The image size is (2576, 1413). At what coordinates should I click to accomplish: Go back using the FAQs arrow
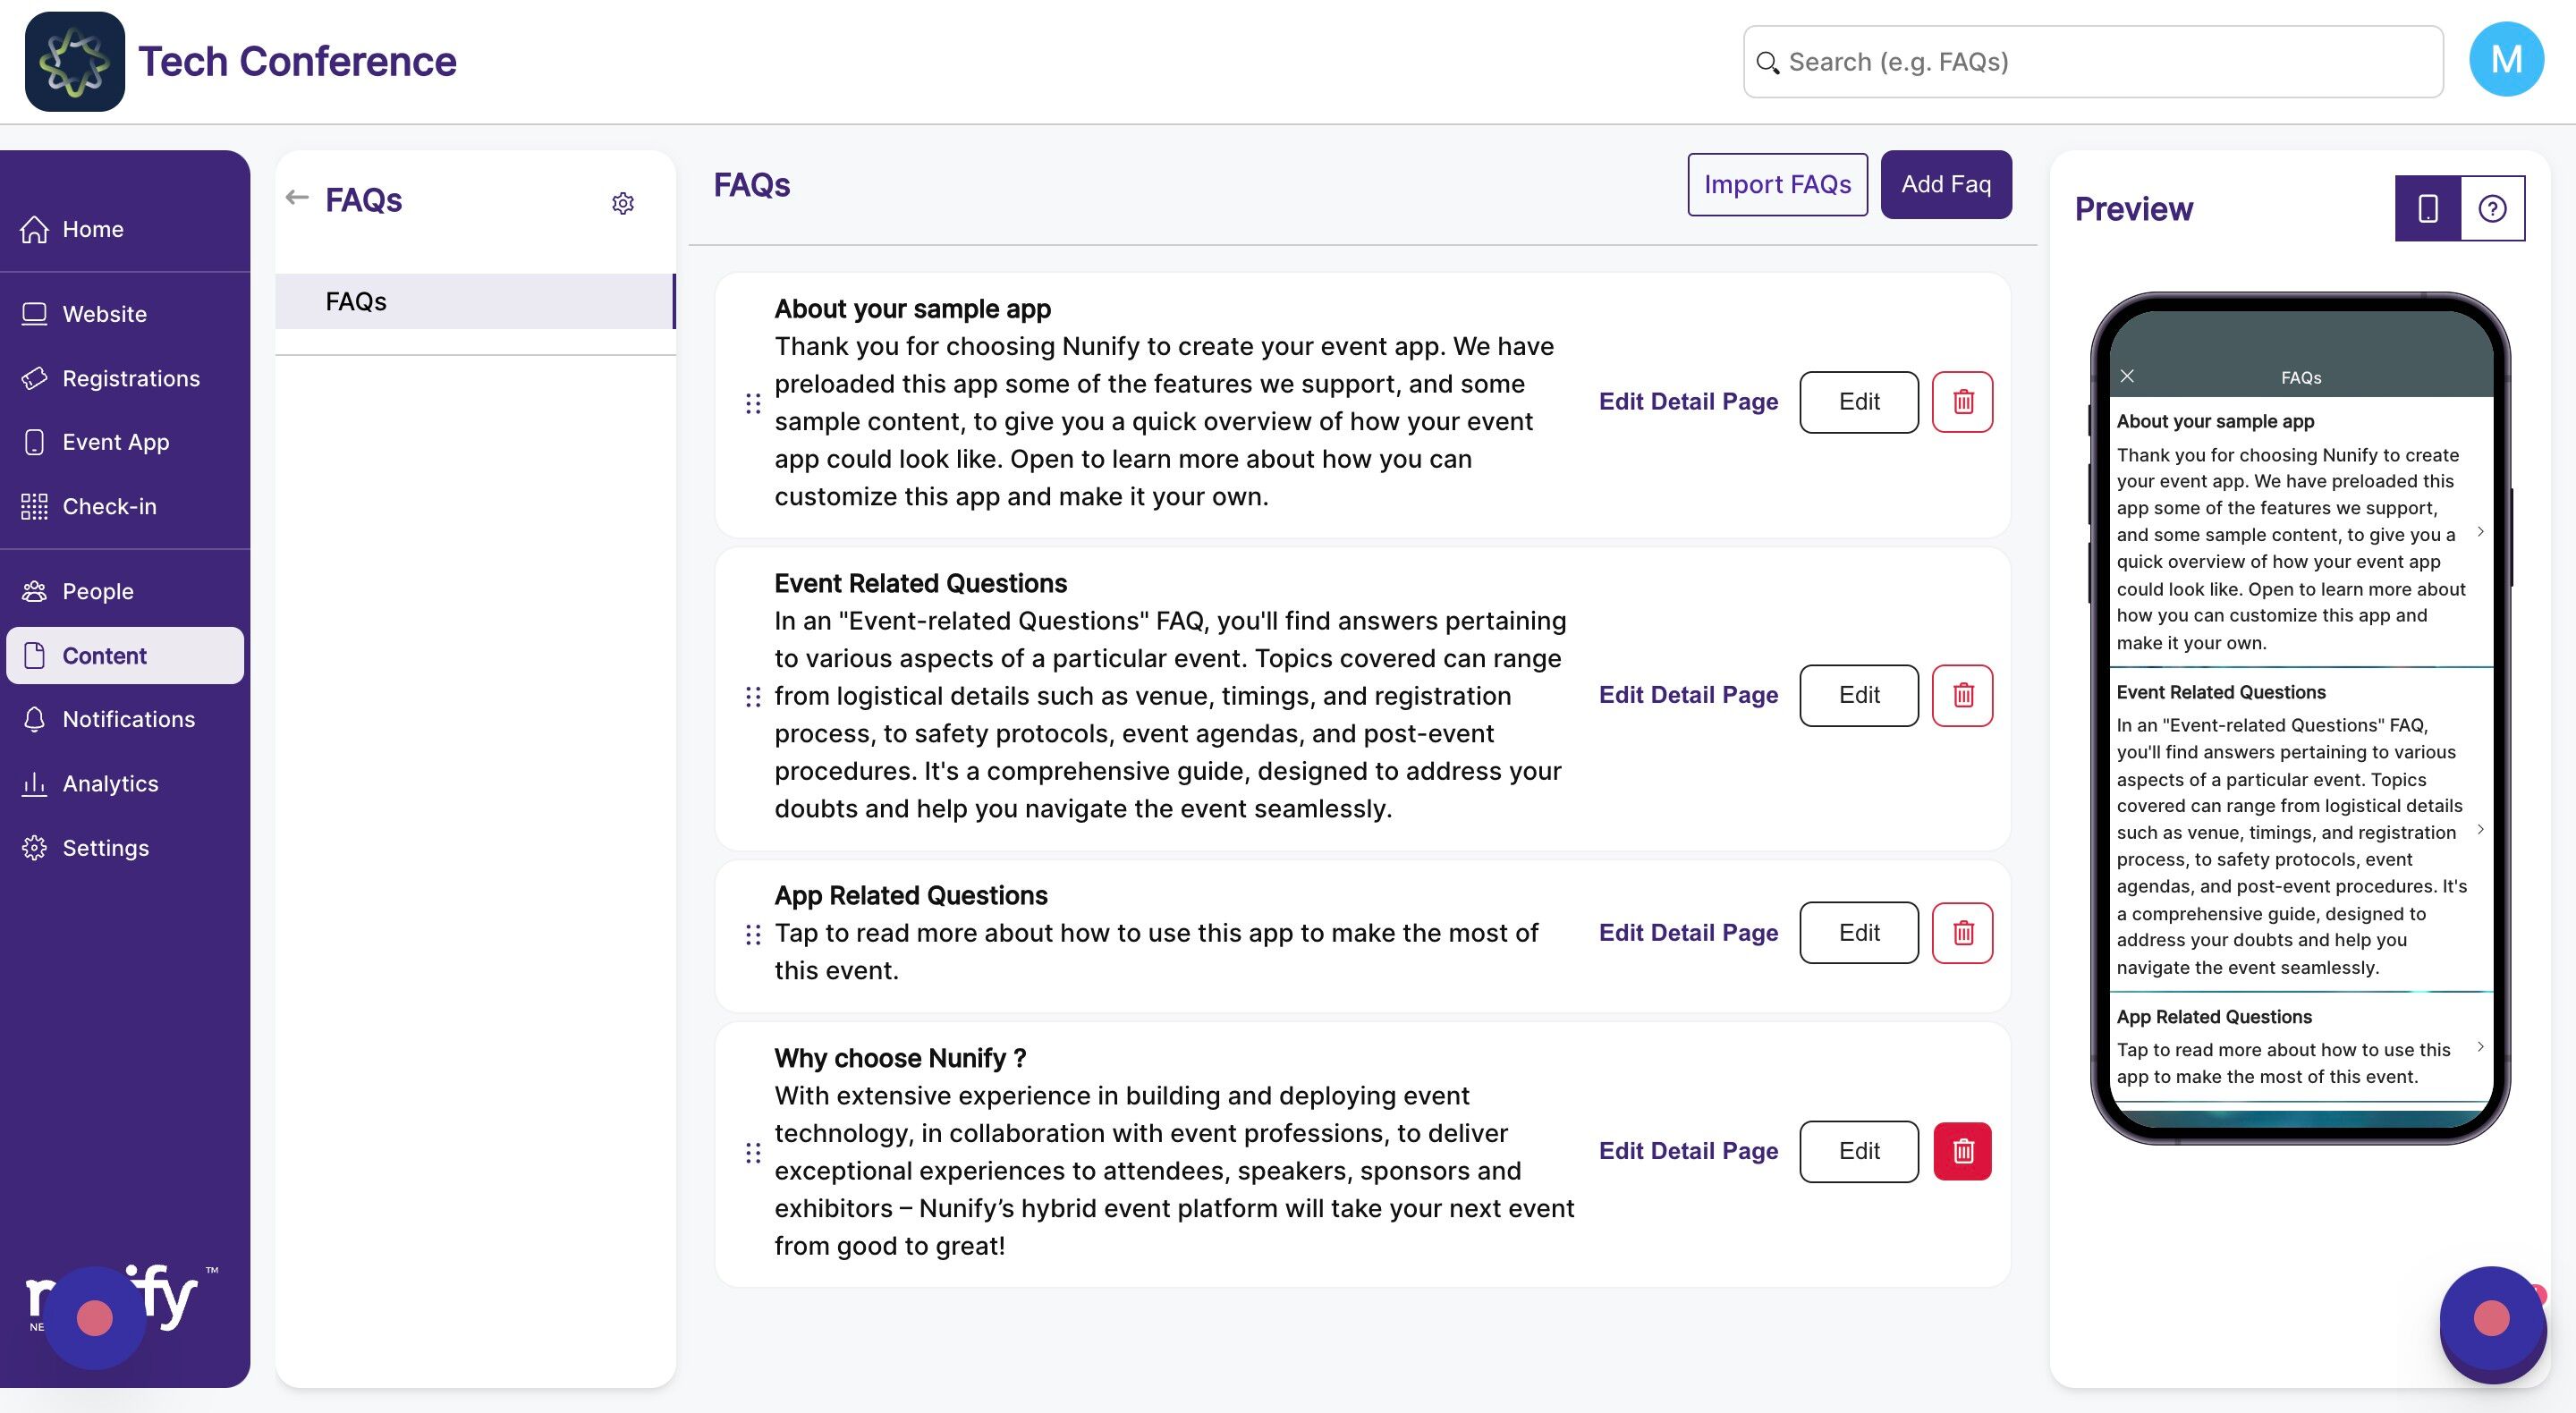pos(296,197)
